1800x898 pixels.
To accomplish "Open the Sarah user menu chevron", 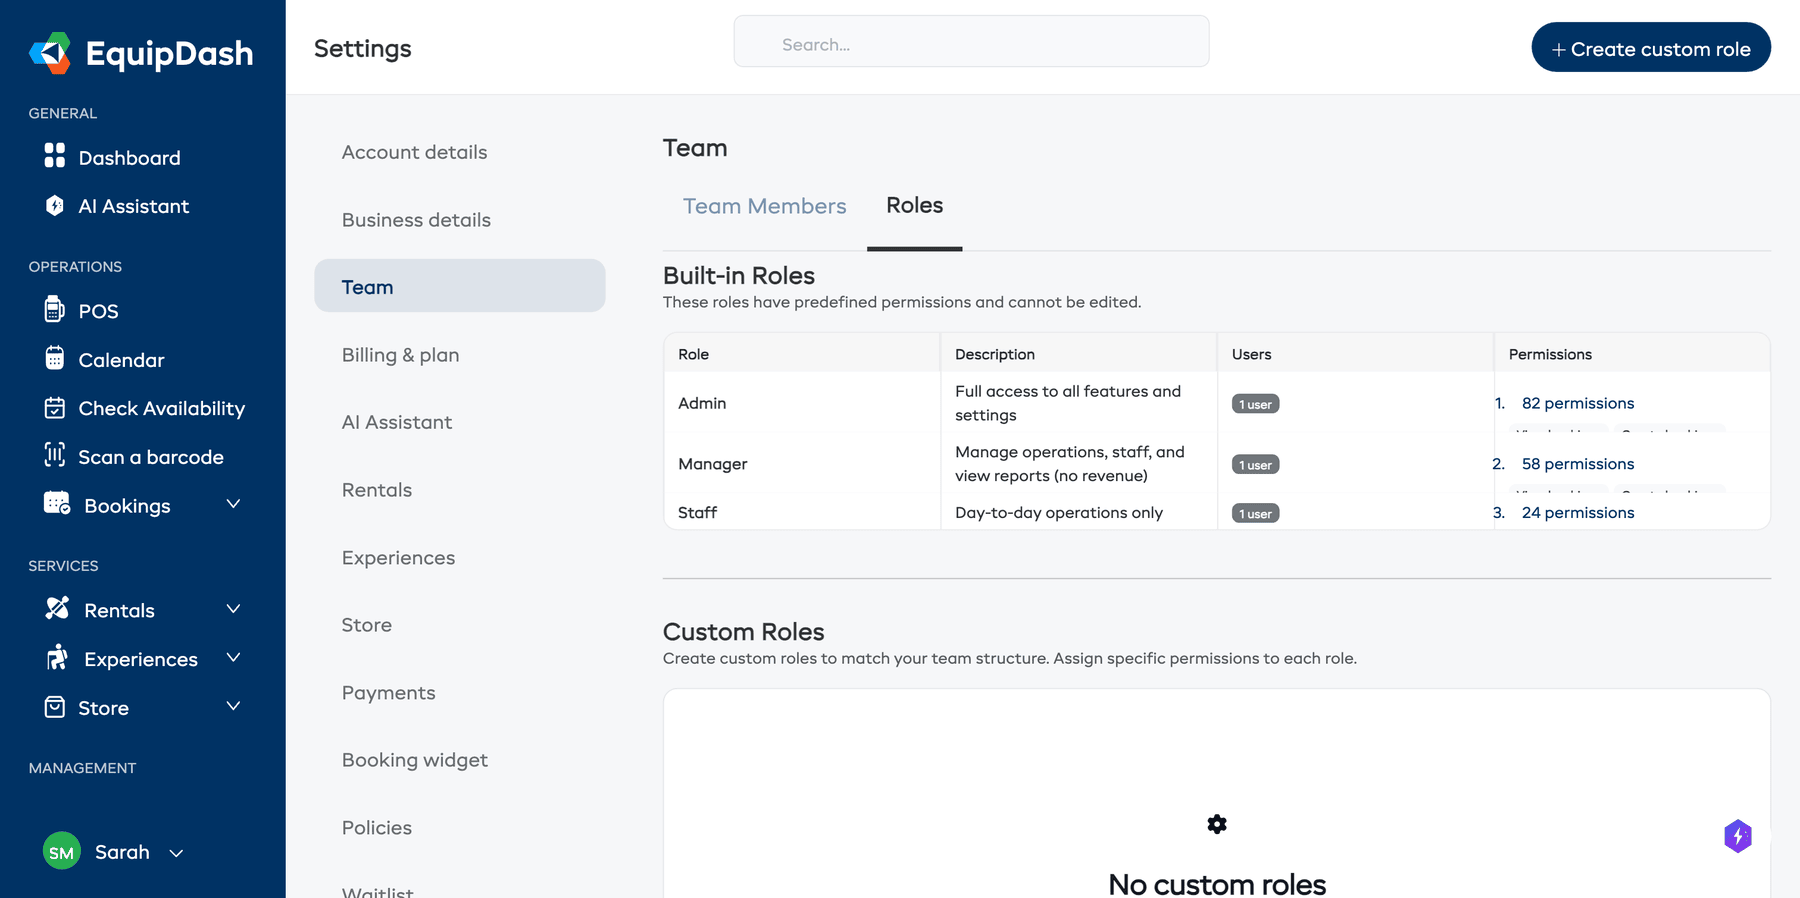I will tap(176, 853).
